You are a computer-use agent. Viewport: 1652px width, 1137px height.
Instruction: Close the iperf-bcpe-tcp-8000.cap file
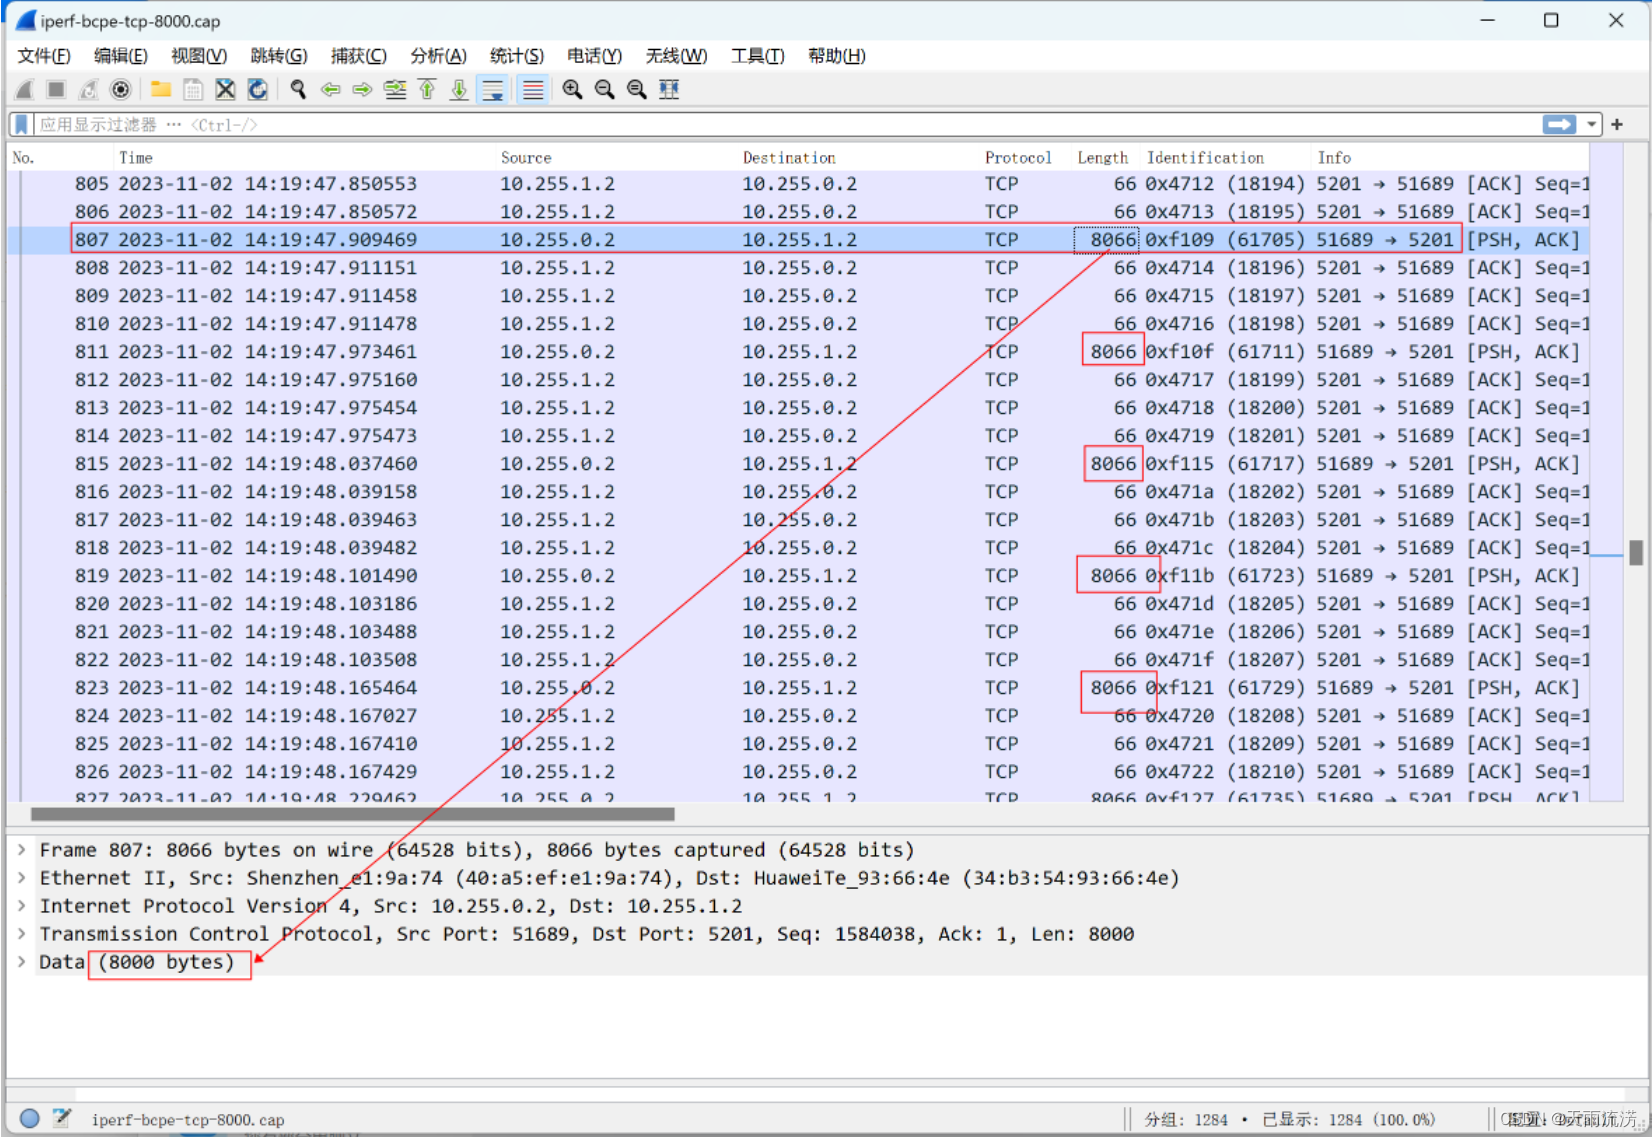point(225,89)
